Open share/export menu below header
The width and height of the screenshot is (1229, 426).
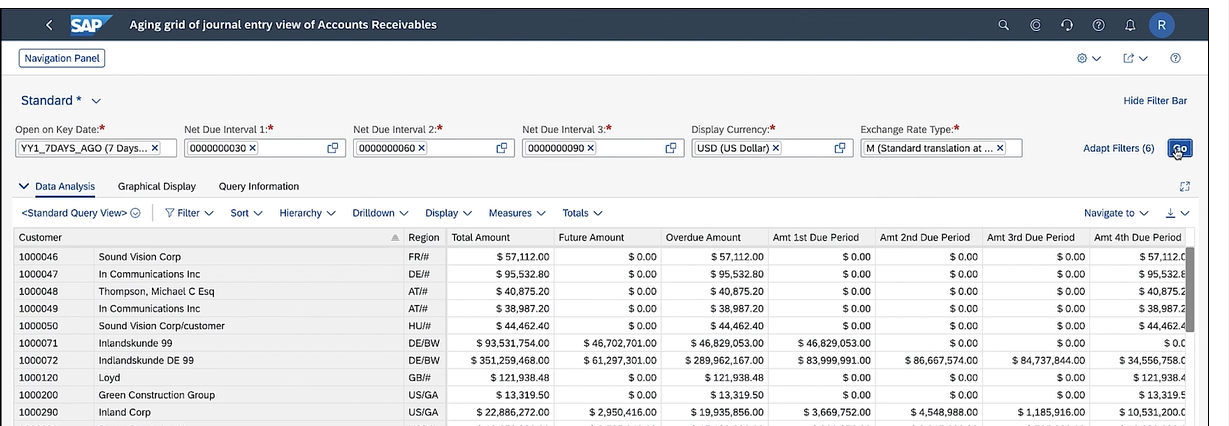tap(1135, 59)
